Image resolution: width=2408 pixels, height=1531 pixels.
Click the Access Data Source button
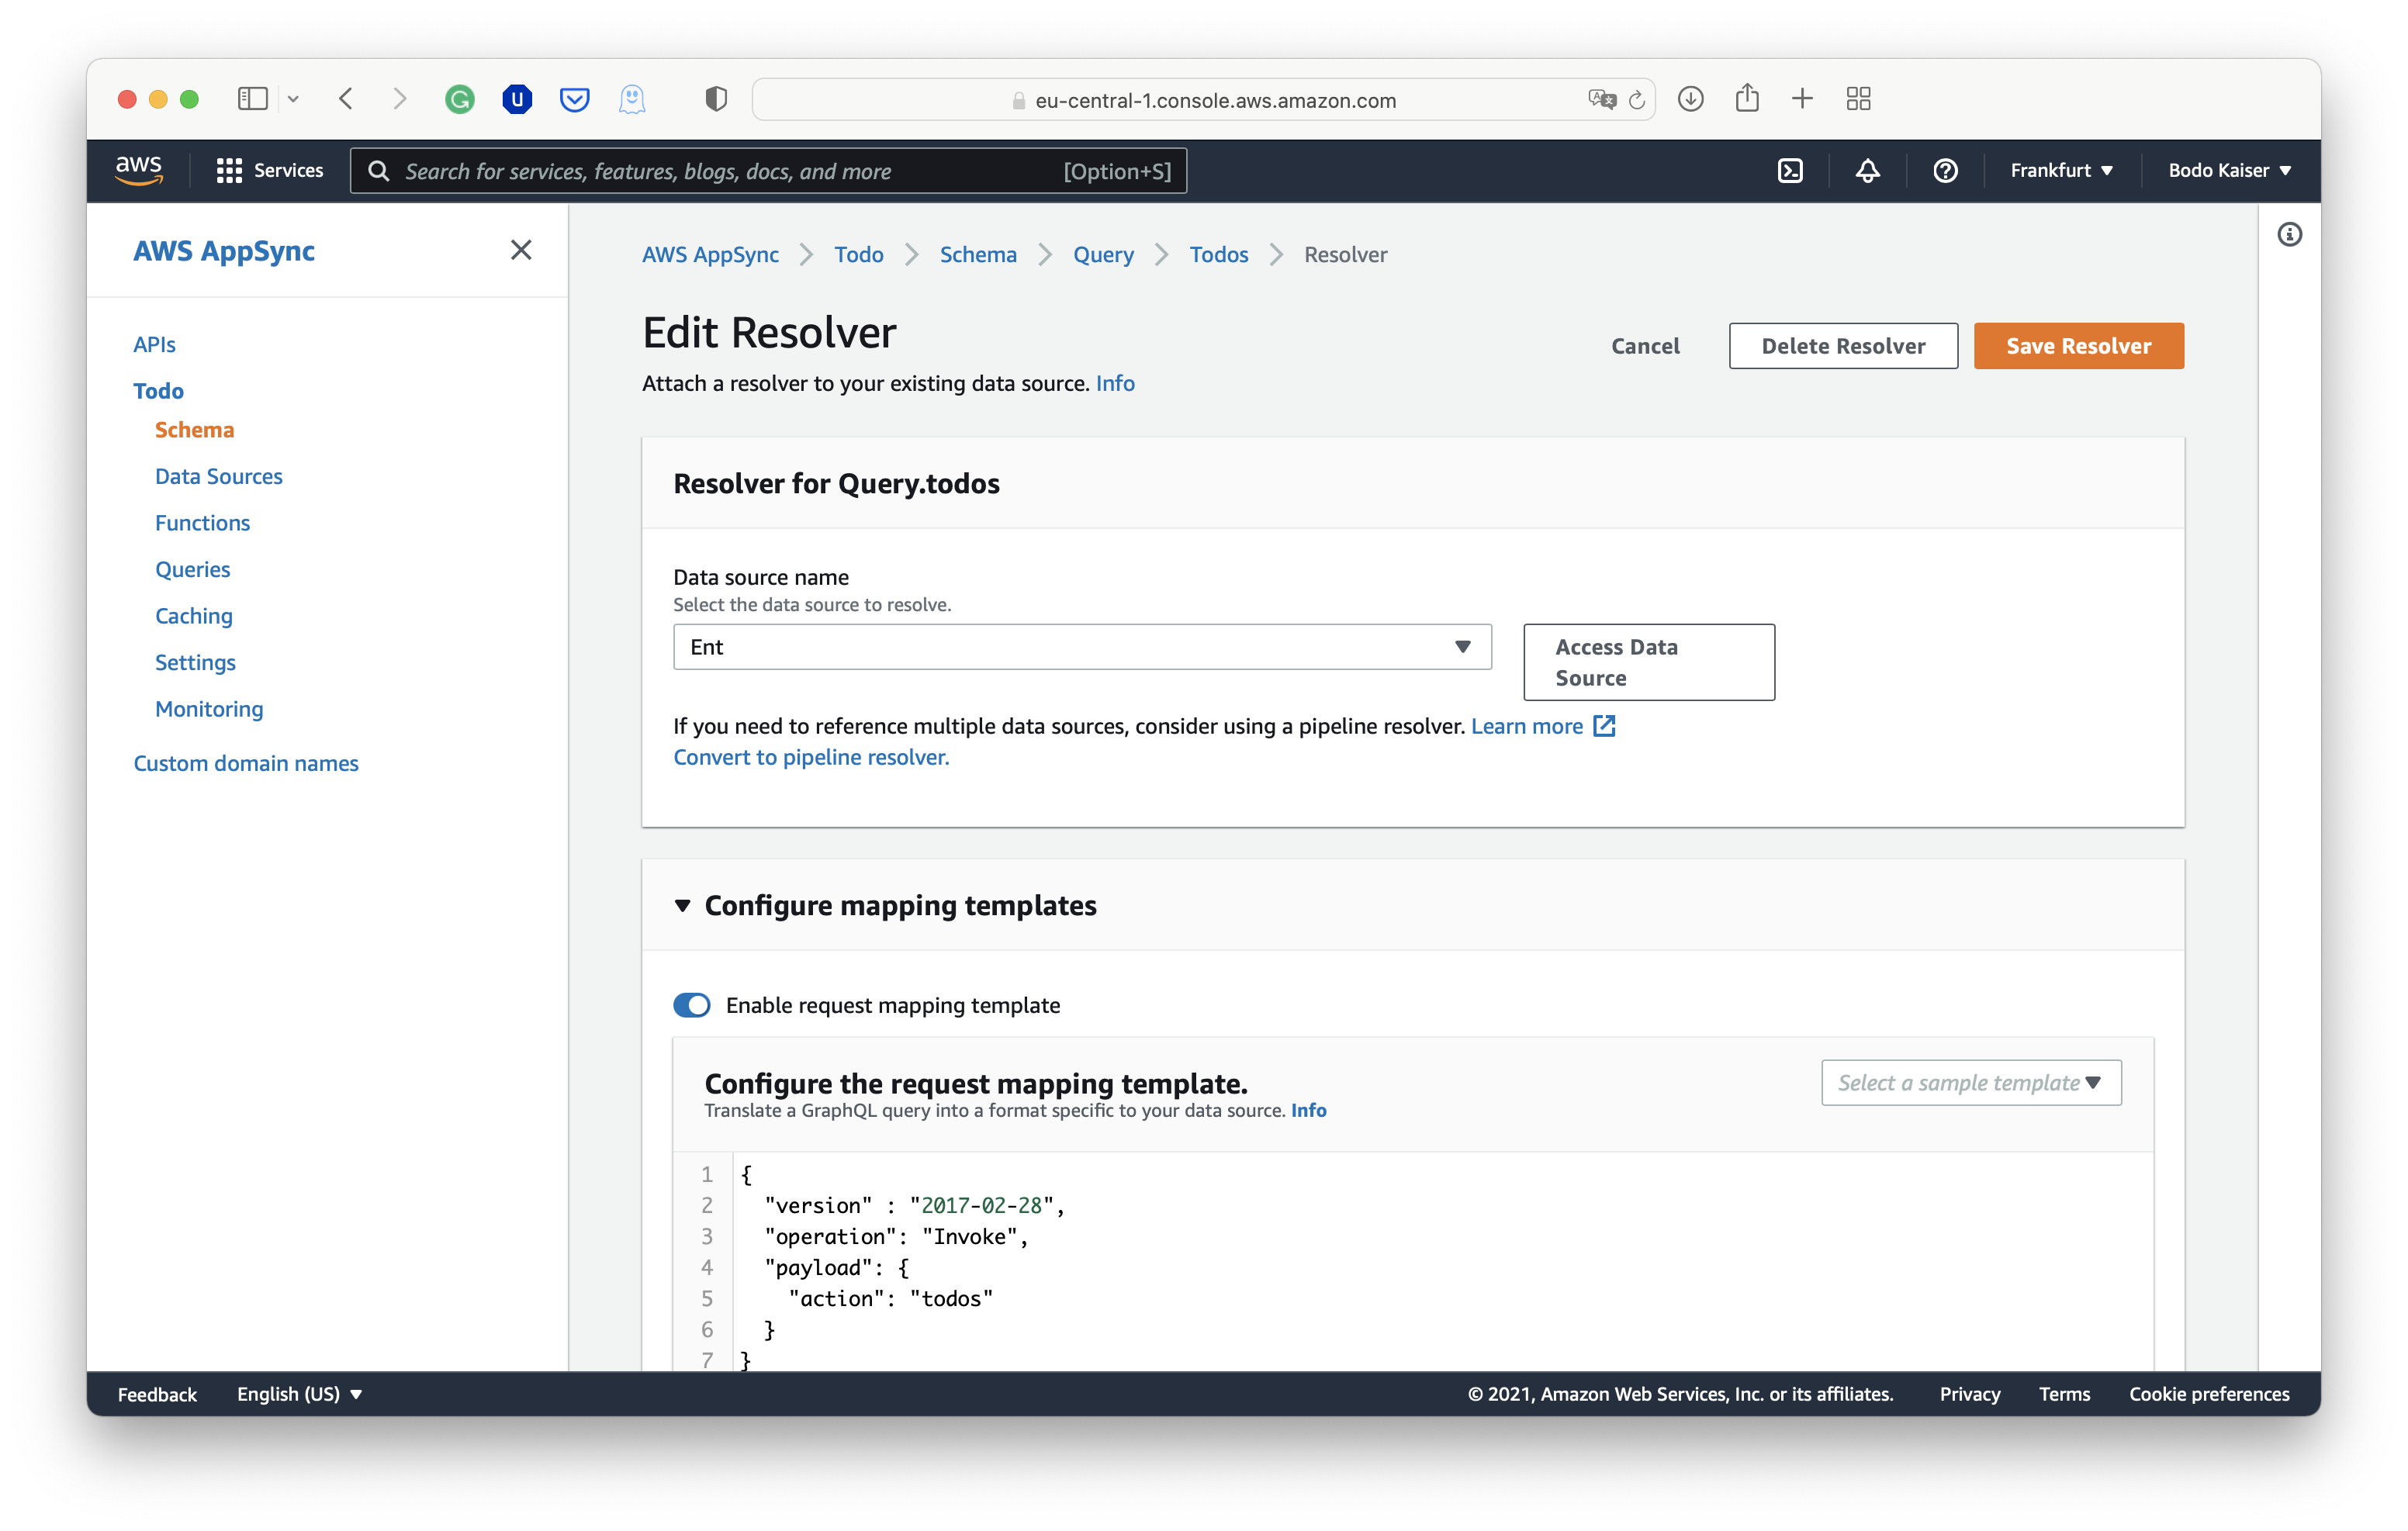coord(1648,661)
